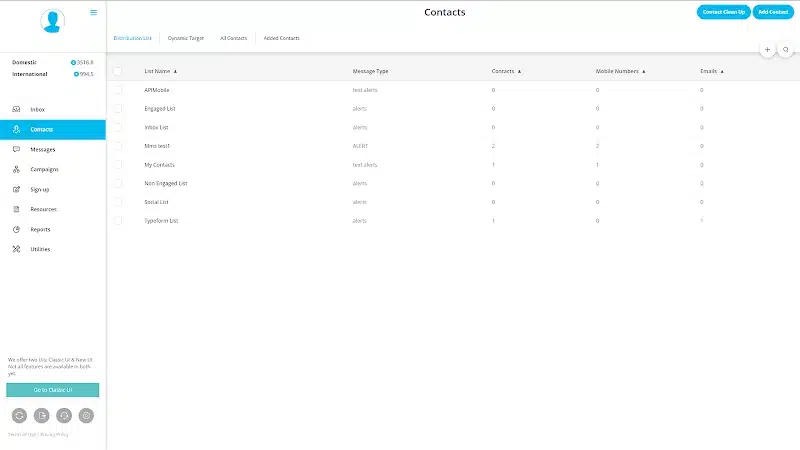Image resolution: width=800 pixels, height=450 pixels.
Task: Sort by Mobile Numbers column arrow
Action: click(644, 72)
